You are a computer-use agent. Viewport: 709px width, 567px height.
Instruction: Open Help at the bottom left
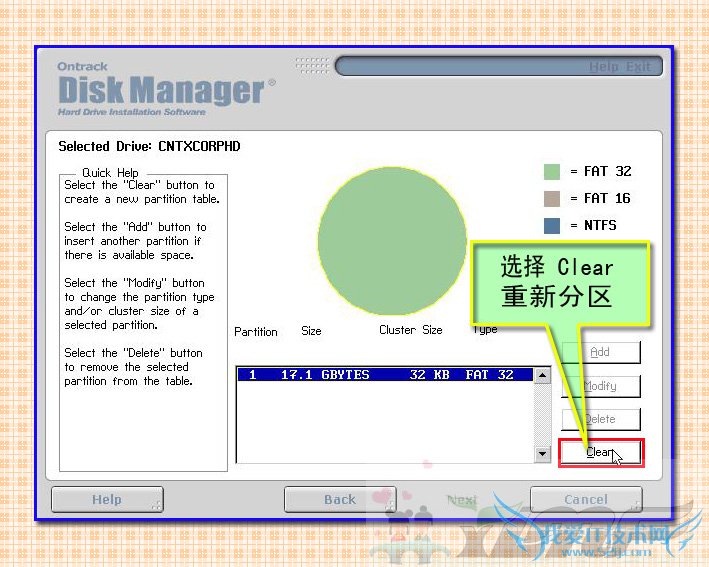coord(107,499)
